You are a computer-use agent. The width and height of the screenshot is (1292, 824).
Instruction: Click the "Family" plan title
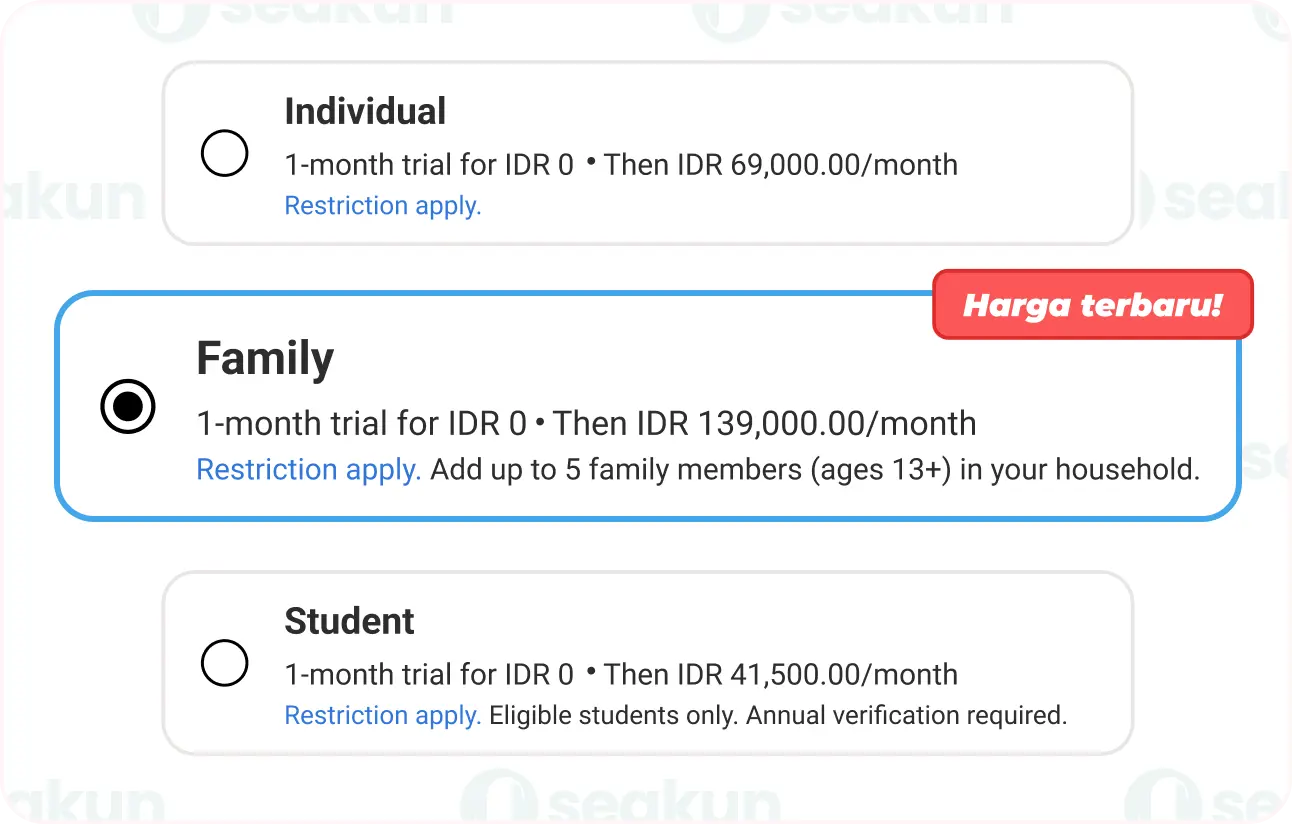pyautogui.click(x=264, y=358)
